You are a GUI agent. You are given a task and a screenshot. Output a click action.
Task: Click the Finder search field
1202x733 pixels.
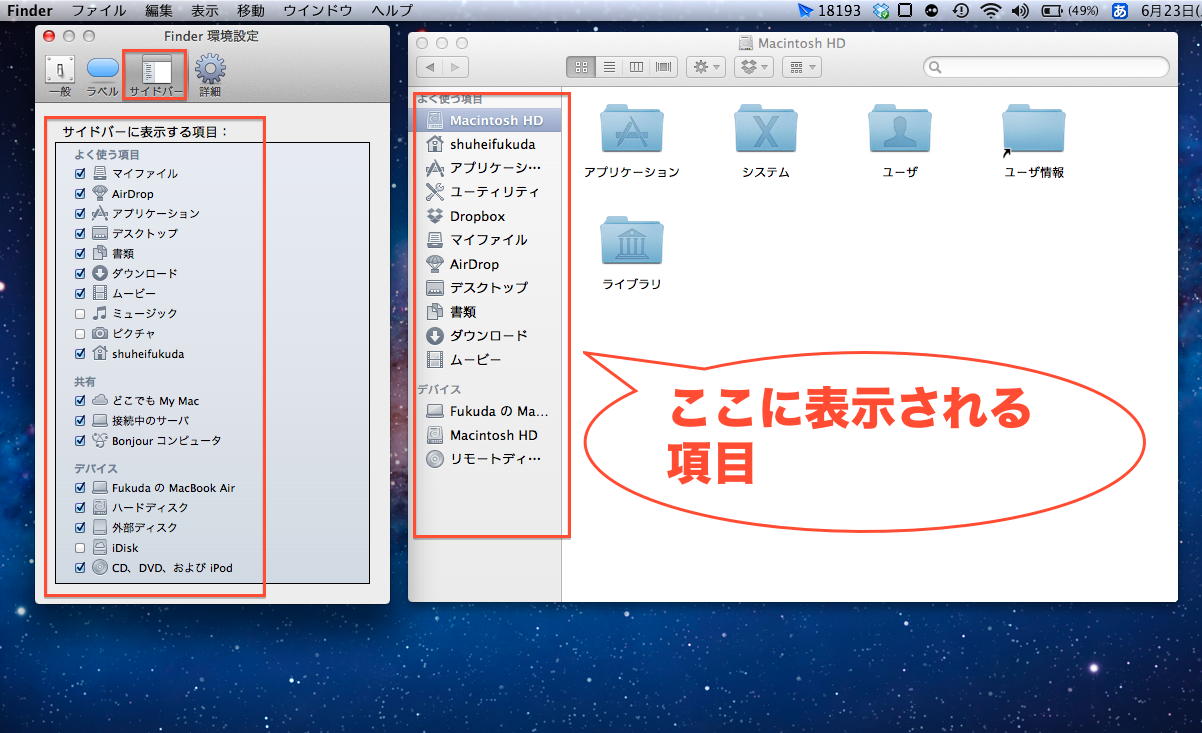click(x=1046, y=67)
